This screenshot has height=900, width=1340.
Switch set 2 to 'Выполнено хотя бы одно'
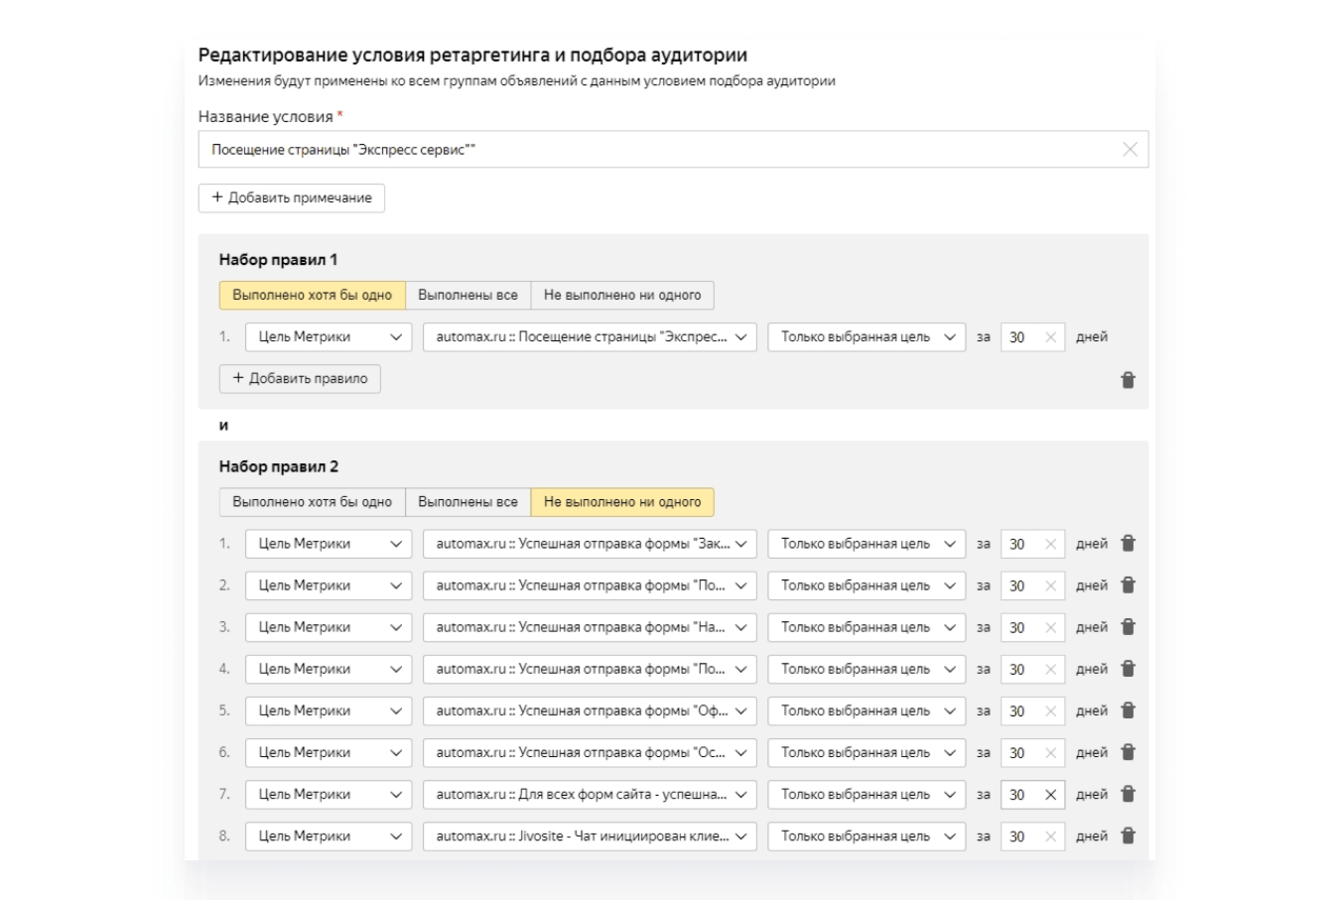(x=312, y=502)
